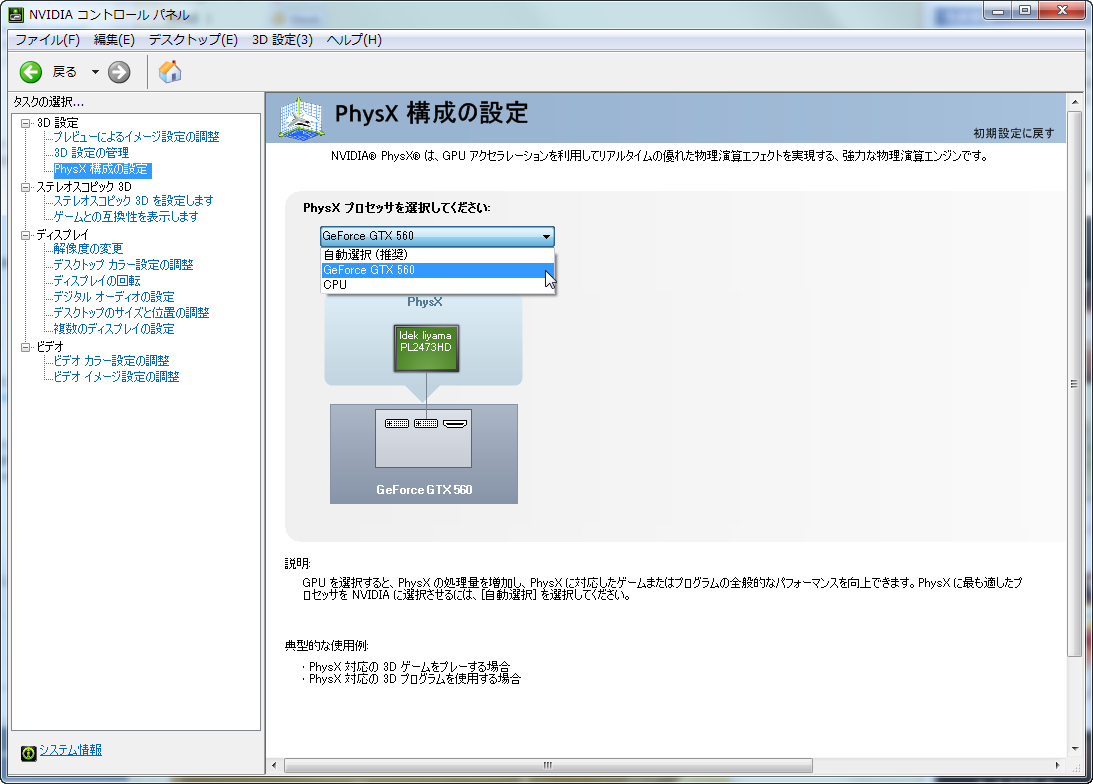
Task: Collapse the ビデオ tree node
Action: (x=26, y=347)
